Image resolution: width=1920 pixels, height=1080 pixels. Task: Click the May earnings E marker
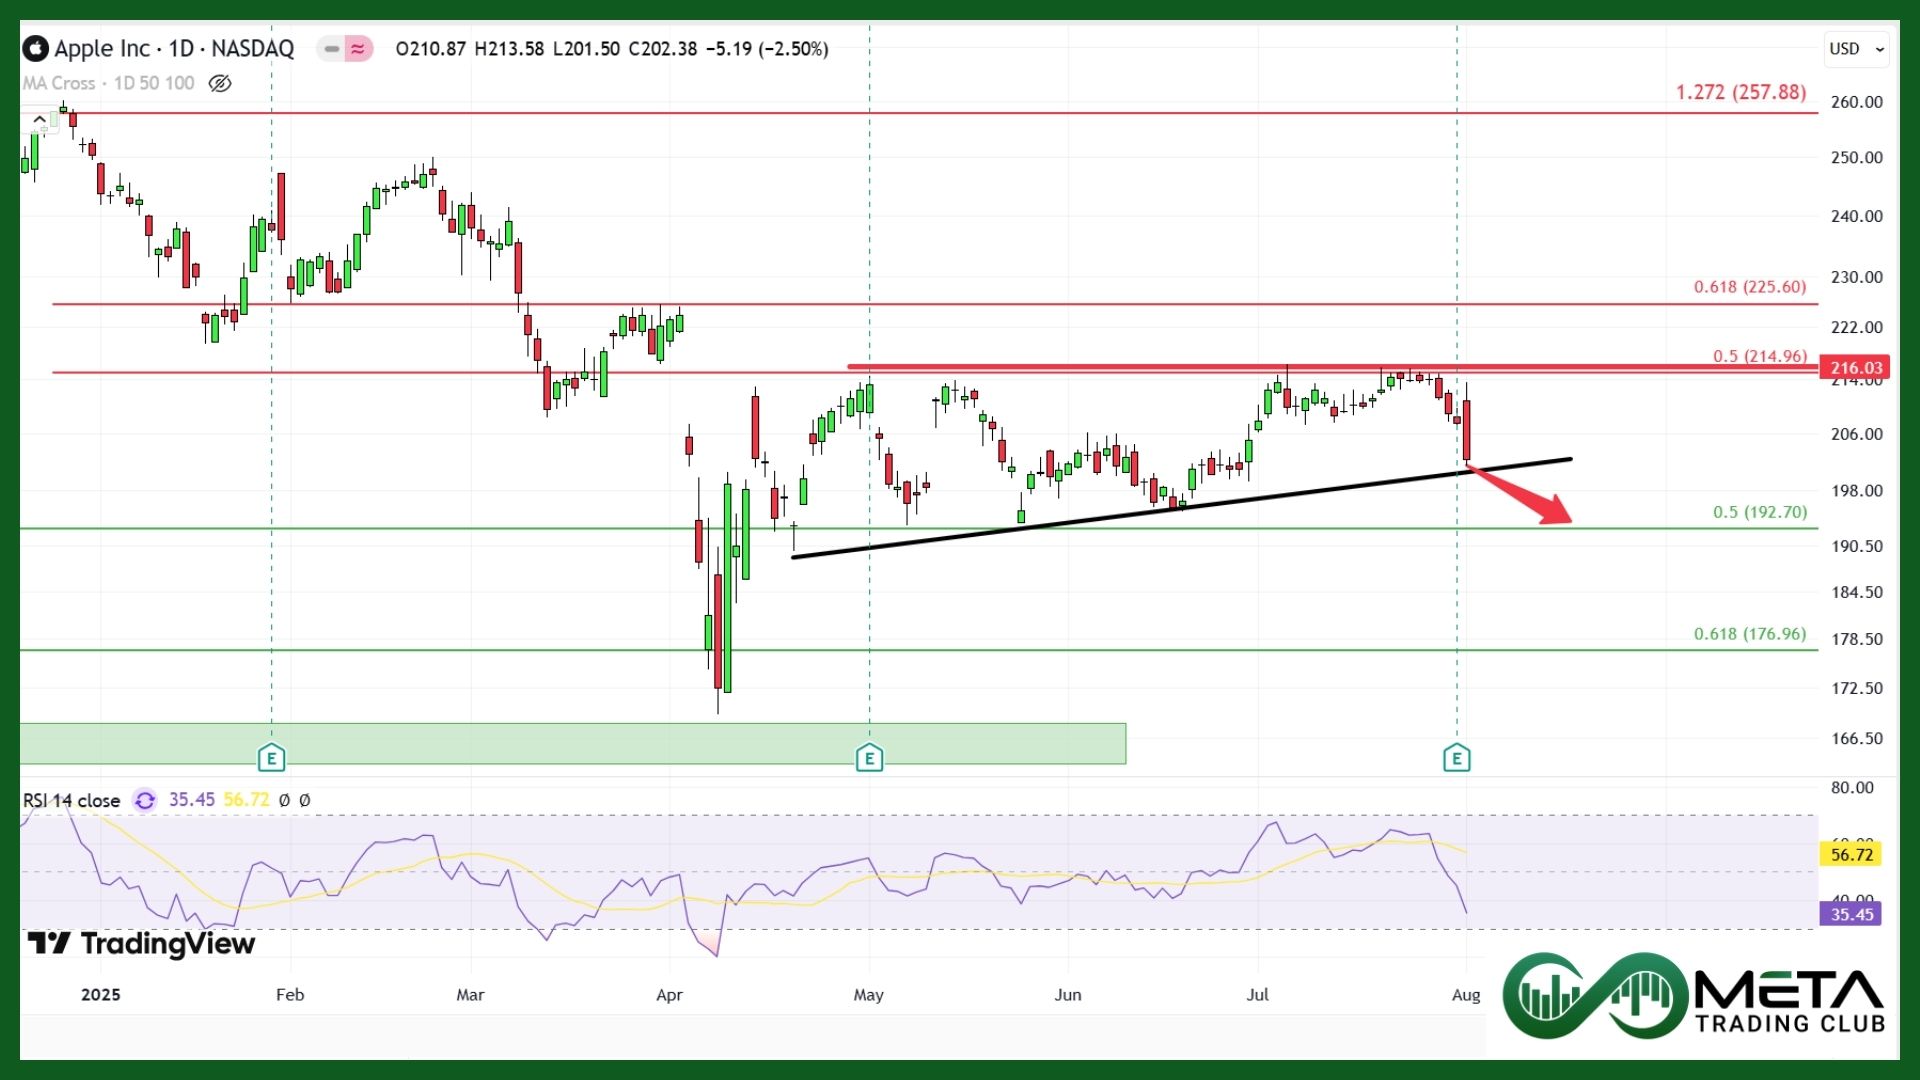click(869, 758)
